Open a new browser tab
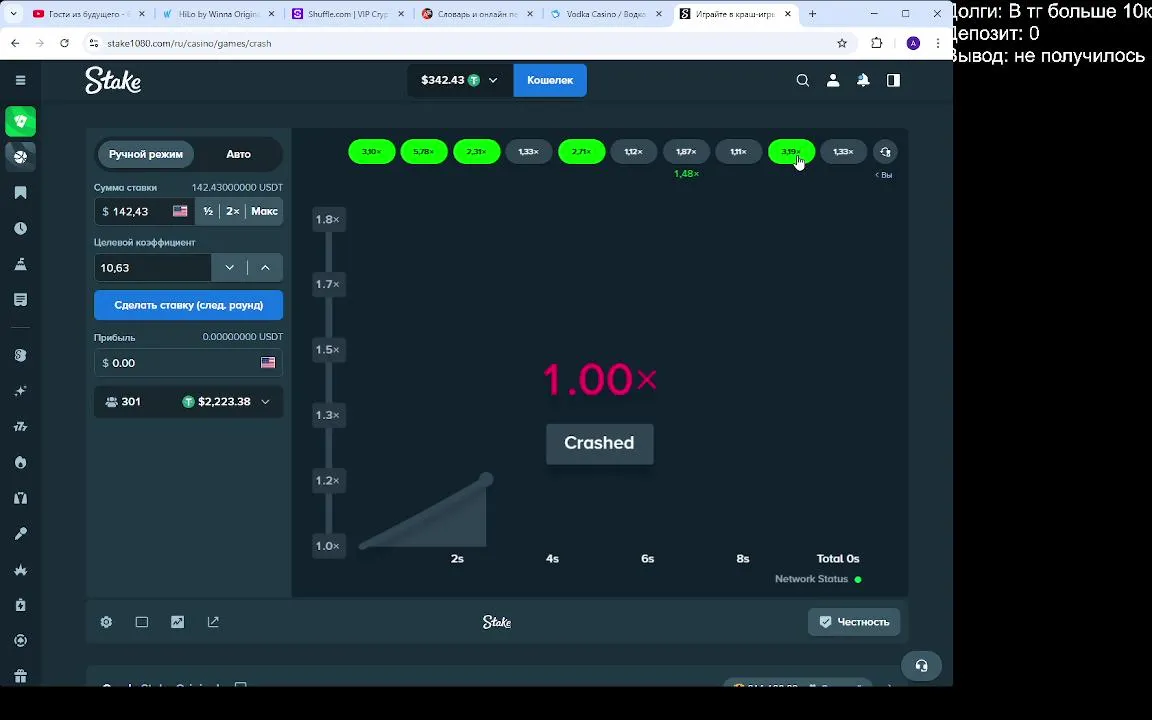This screenshot has height=720, width=1152. coord(813,14)
